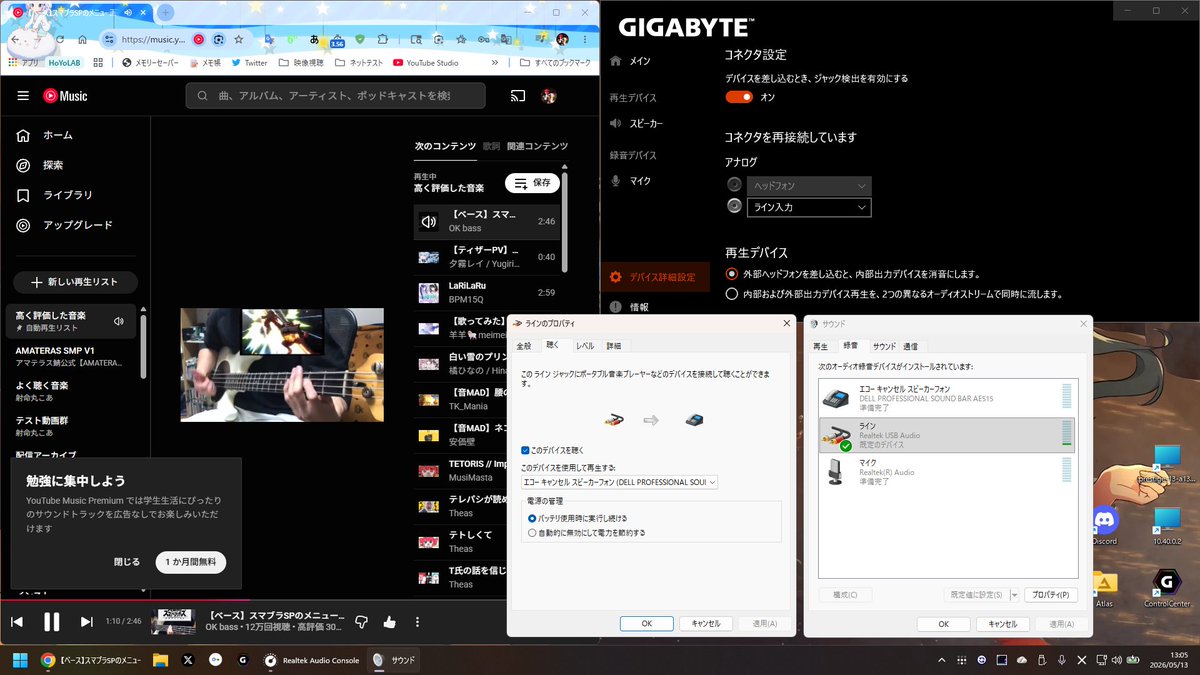Screen dimensions: 1200x675
Task: Open the player bar three-dot menu
Action: [x=418, y=622]
